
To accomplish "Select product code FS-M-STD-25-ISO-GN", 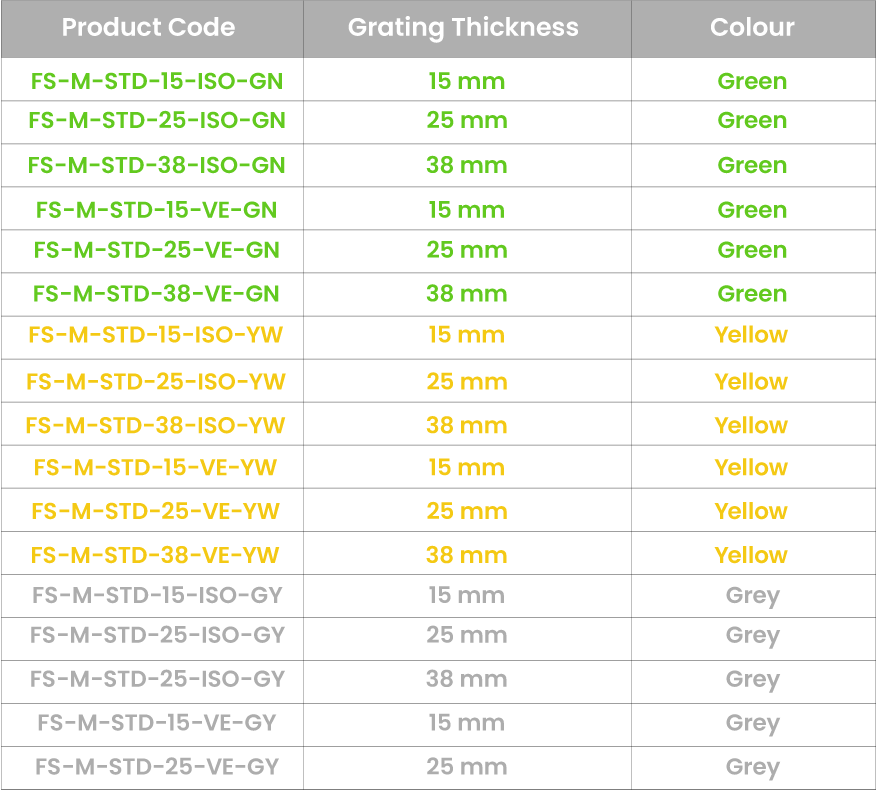I will pyautogui.click(x=157, y=121).
